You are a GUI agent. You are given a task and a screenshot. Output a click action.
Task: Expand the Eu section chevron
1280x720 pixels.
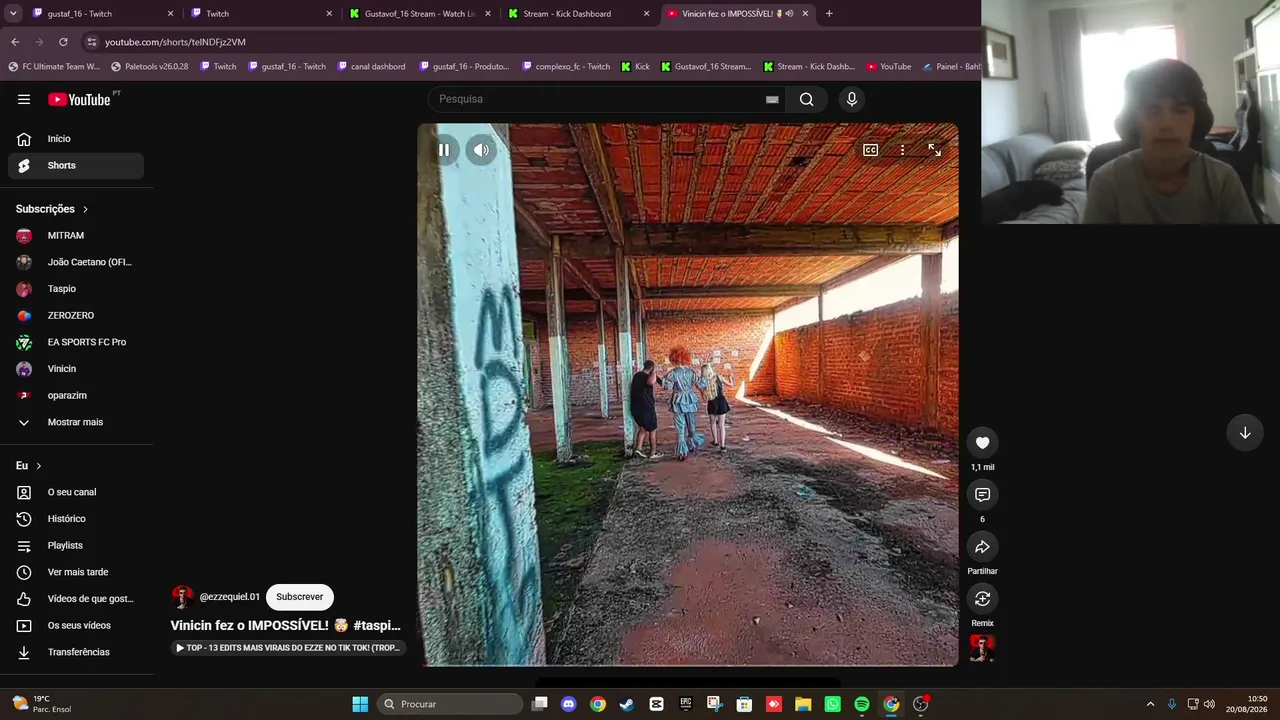[39, 466]
